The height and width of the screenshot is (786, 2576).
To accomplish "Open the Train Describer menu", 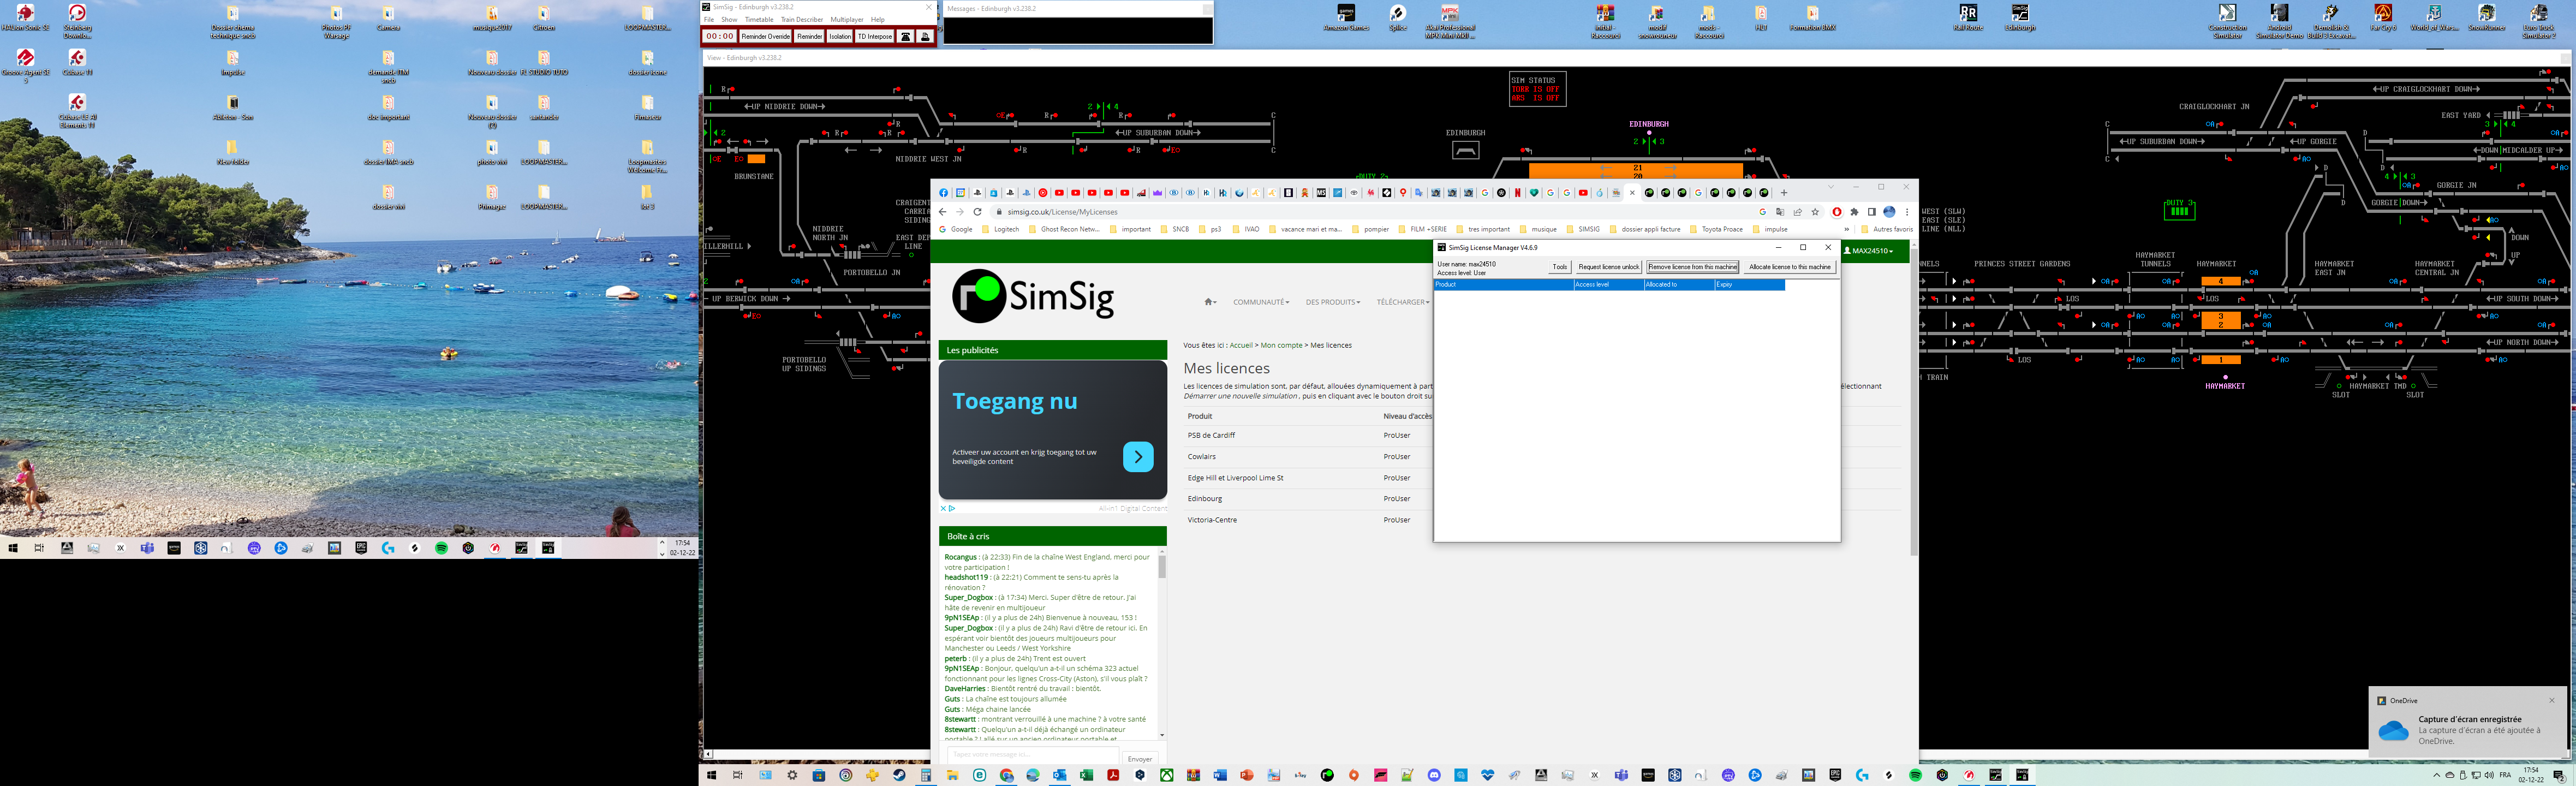I will pos(802,20).
